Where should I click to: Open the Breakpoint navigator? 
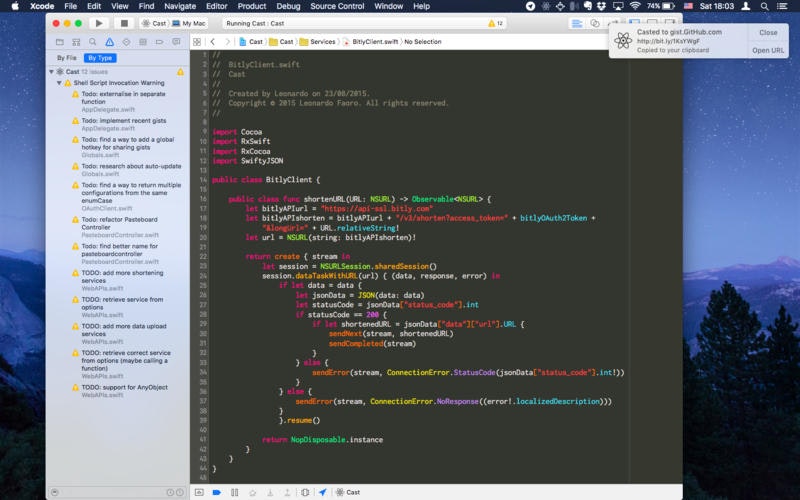point(159,42)
